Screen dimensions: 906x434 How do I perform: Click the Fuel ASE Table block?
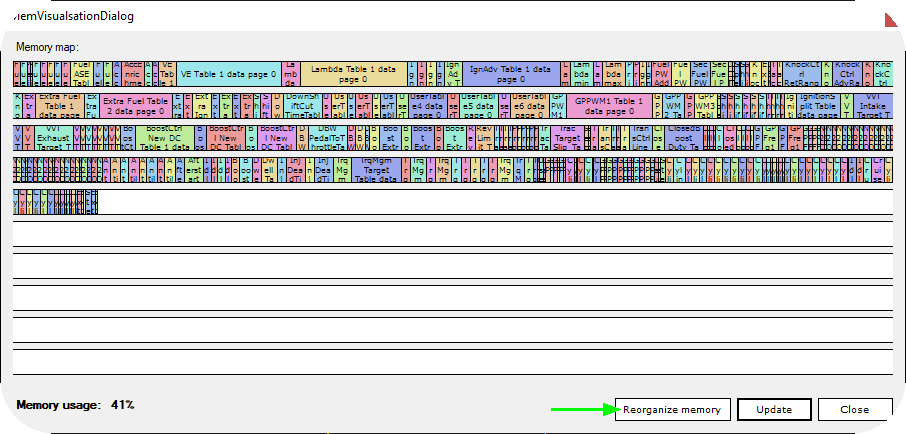[81, 74]
